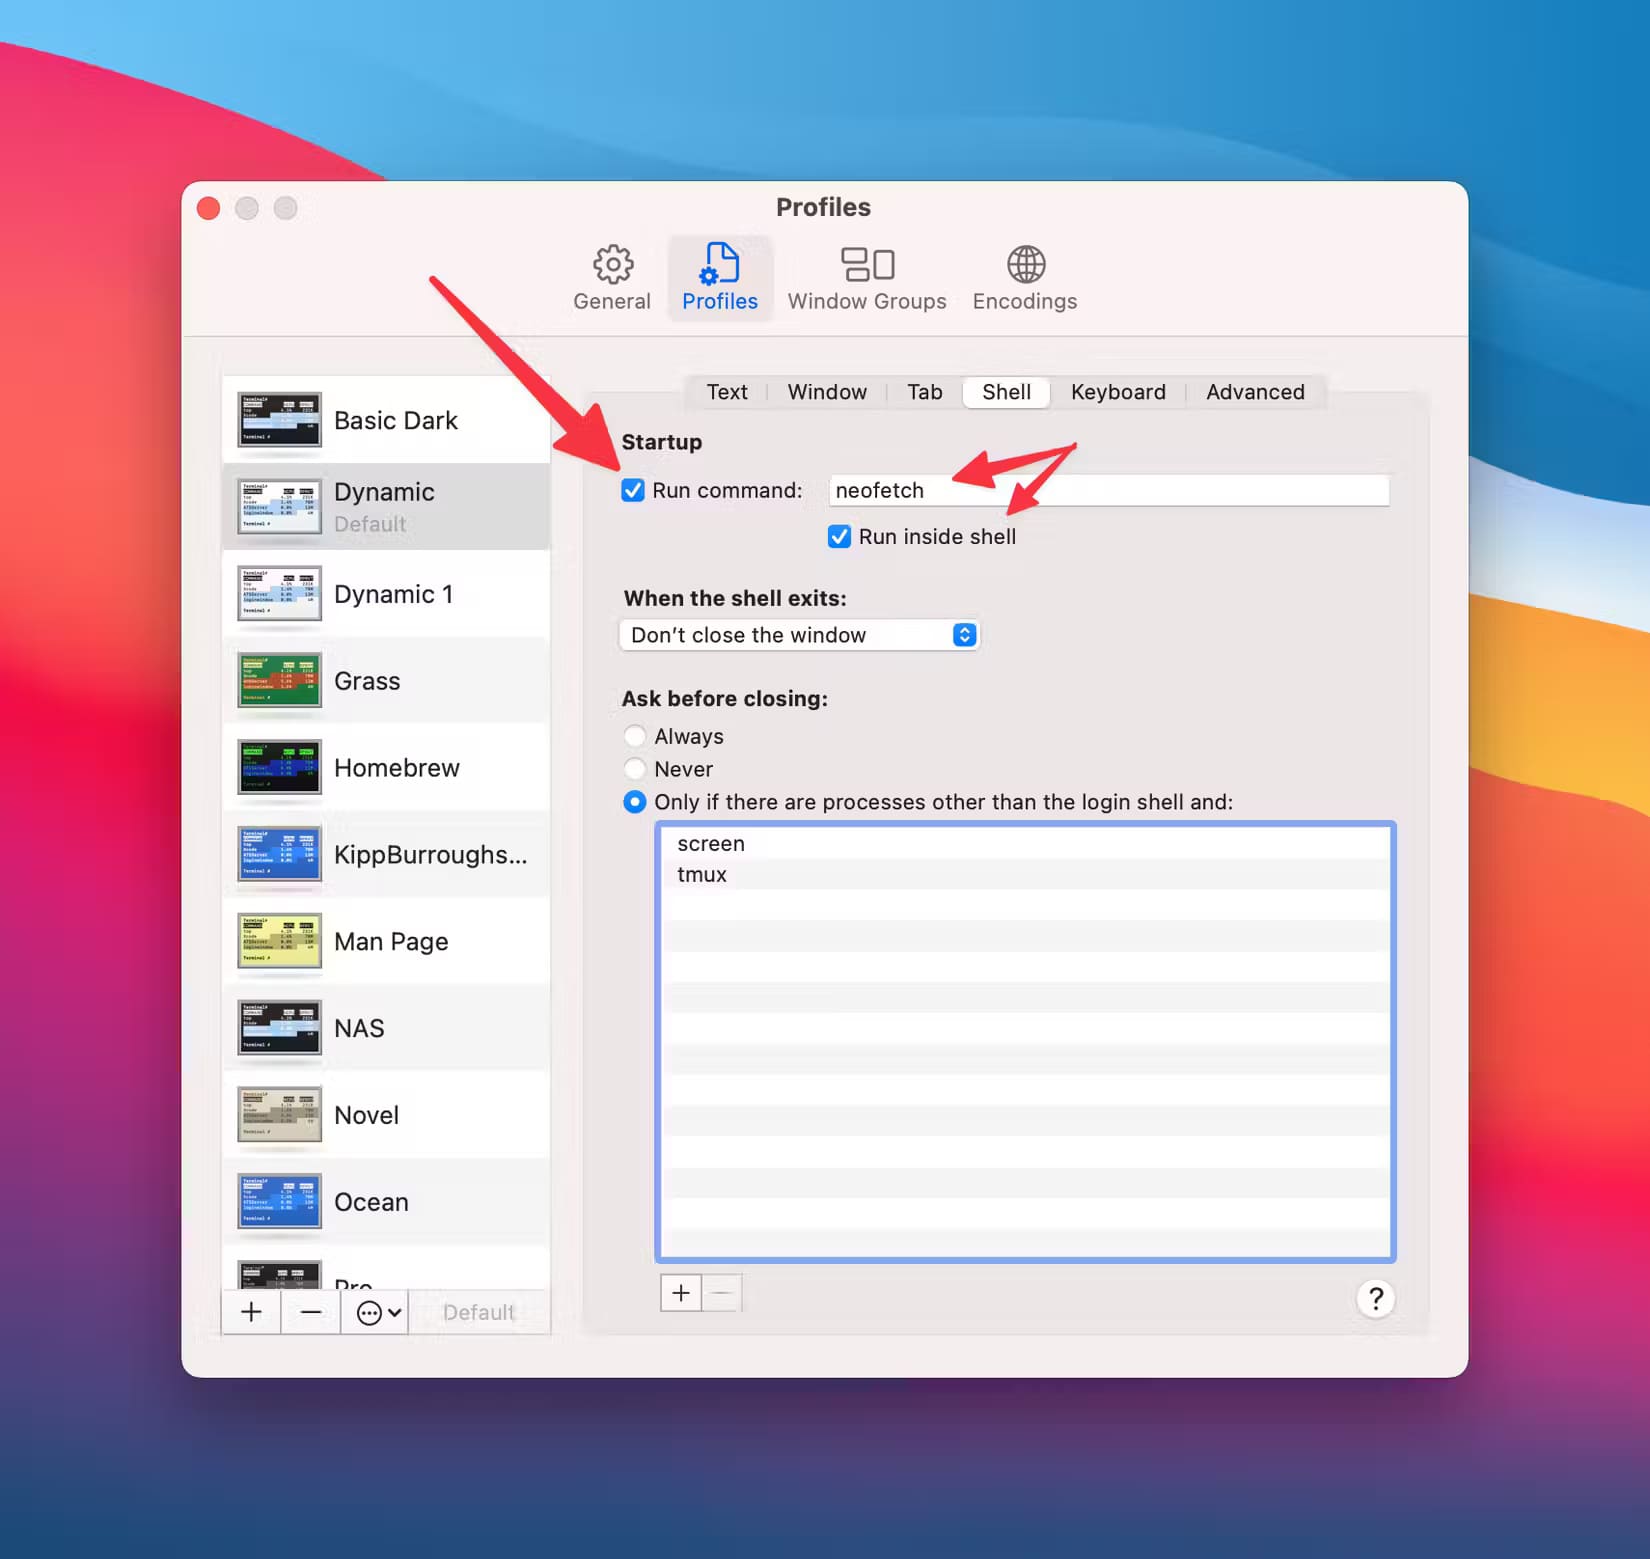Select the Novel profile name
The image size is (1650, 1559).
(366, 1115)
